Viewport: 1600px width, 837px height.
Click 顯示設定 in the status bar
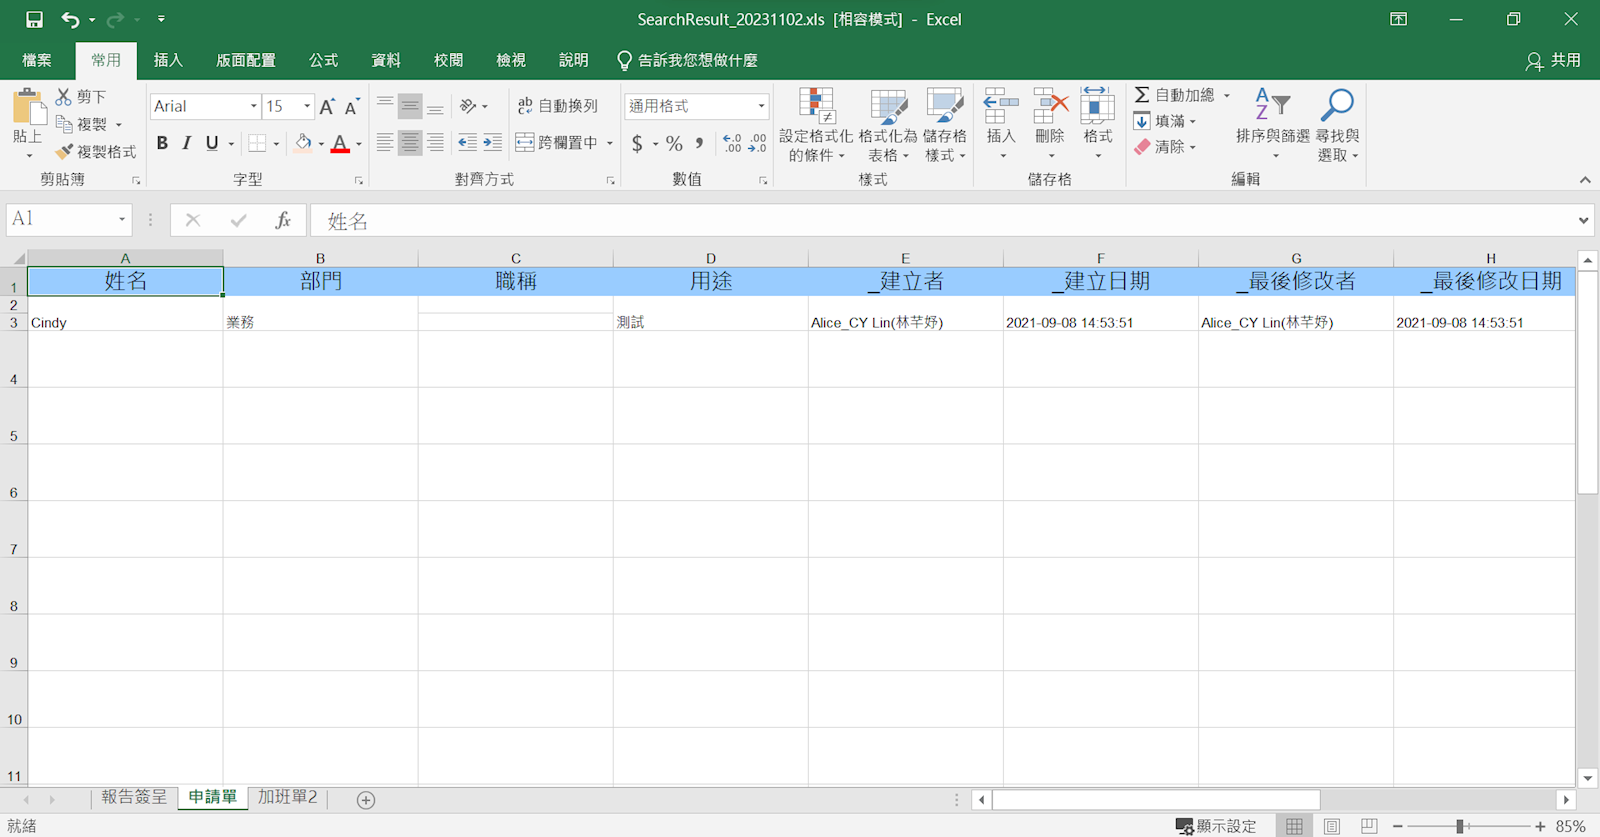1216,826
